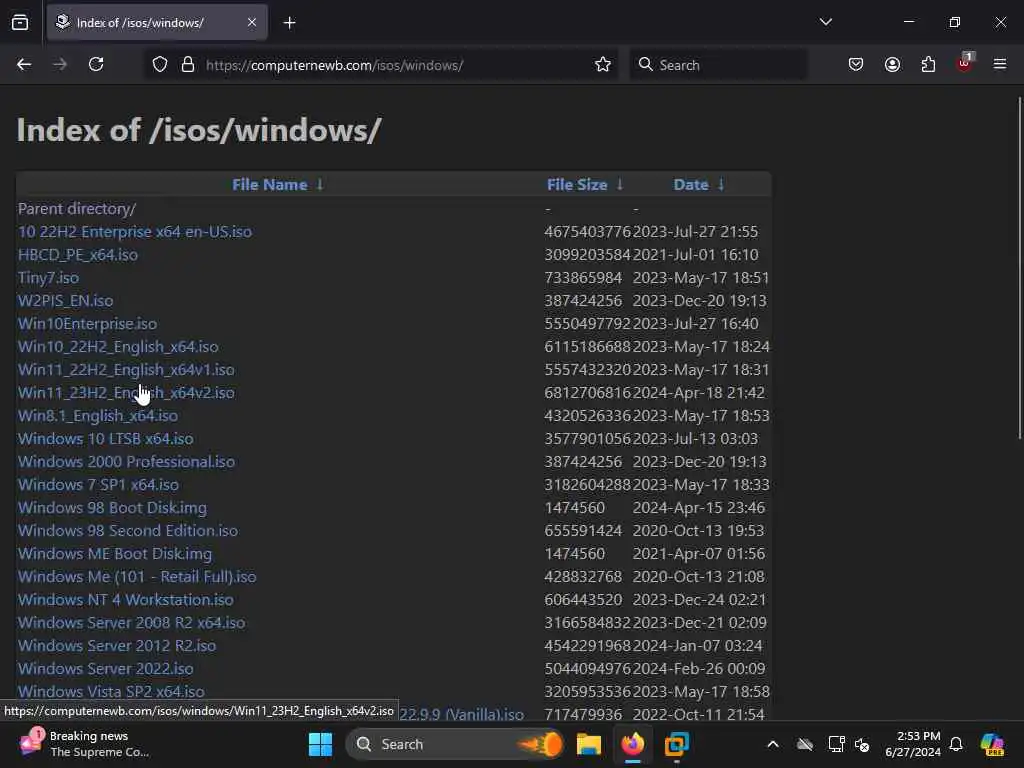This screenshot has height=768, width=1024.
Task: Click the date 2024-Apr-18 21:42
Action: tap(699, 392)
